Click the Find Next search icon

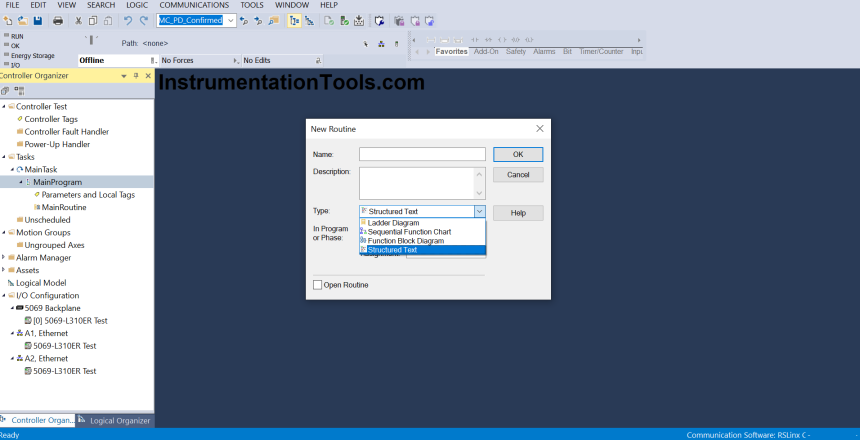click(258, 21)
